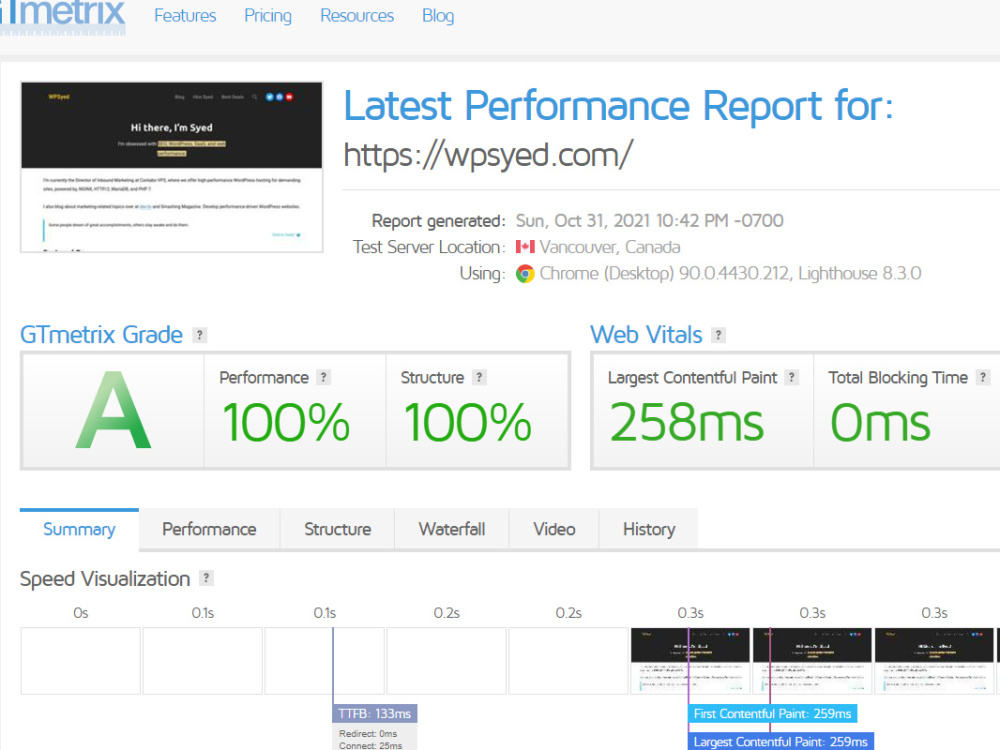Click the wpsyed.com site screenshot thumbnail

click(x=172, y=167)
